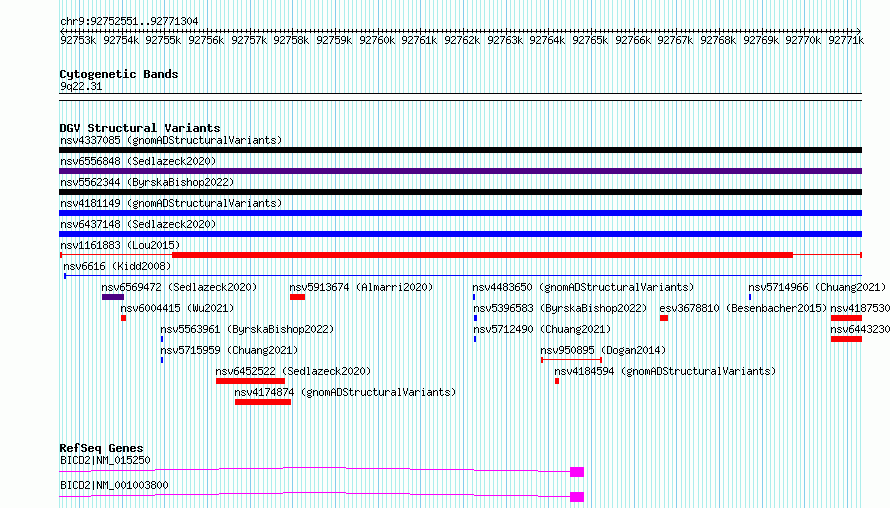Open the nsv6004415 Wu2021 label

click(177, 308)
